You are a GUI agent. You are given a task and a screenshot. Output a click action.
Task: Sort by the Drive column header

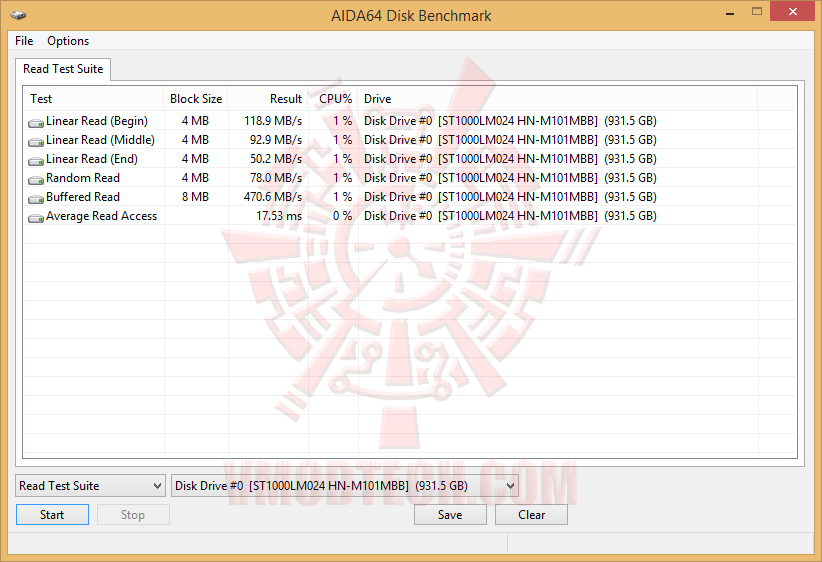click(x=558, y=99)
